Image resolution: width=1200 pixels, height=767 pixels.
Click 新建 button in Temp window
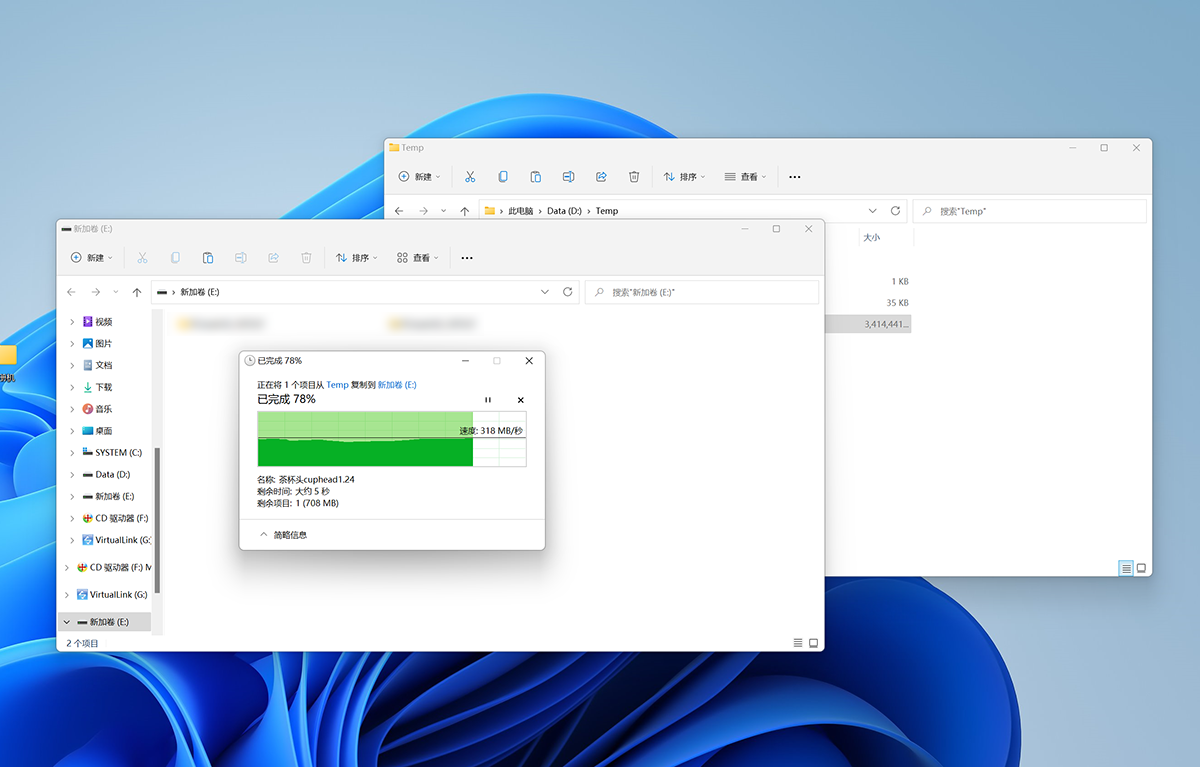coord(419,177)
